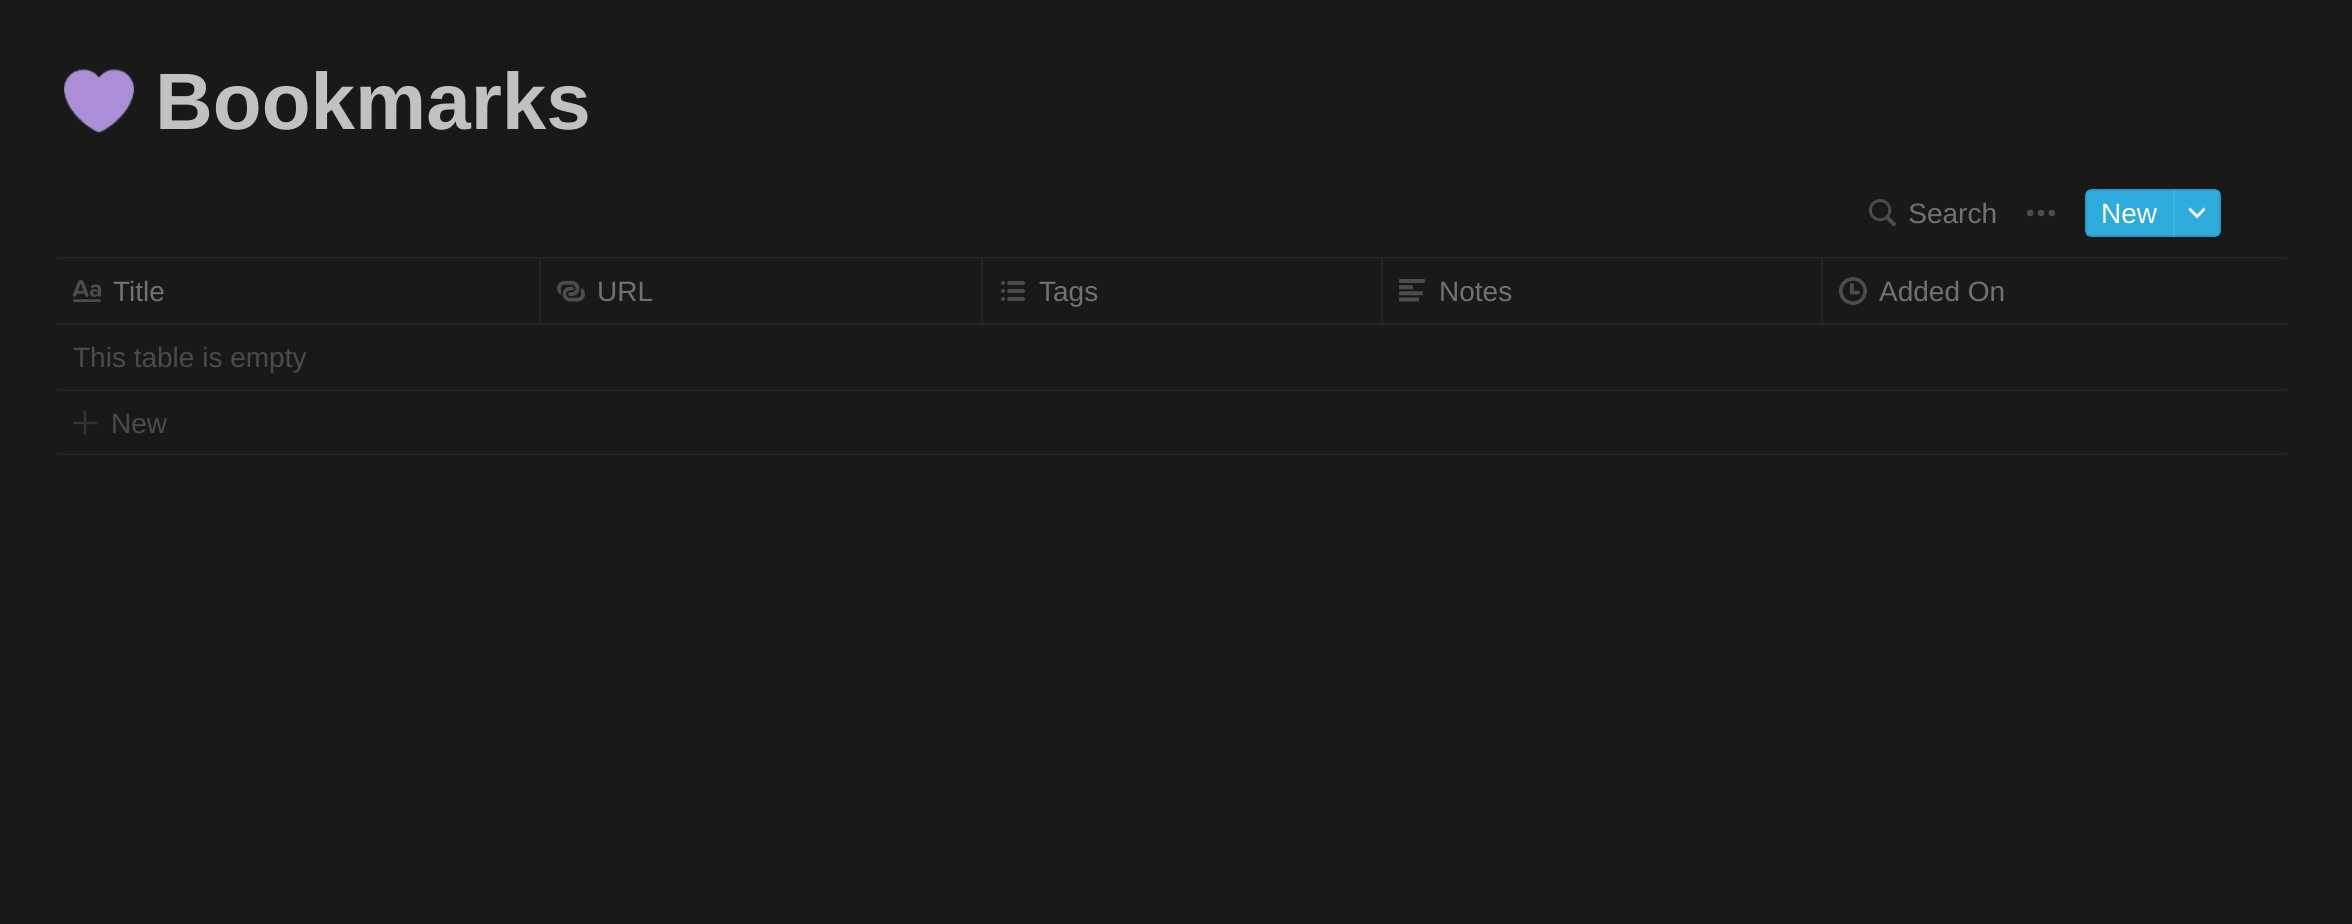Screen dimensions: 2352x924
Task: Click the Aa icon on Title column
Action: tap(87, 290)
